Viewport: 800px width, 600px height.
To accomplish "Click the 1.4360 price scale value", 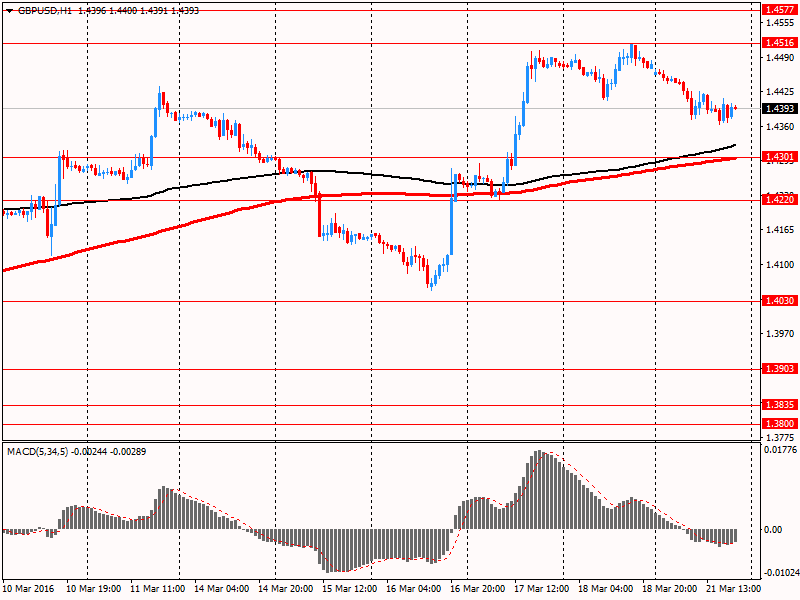I will coord(781,126).
